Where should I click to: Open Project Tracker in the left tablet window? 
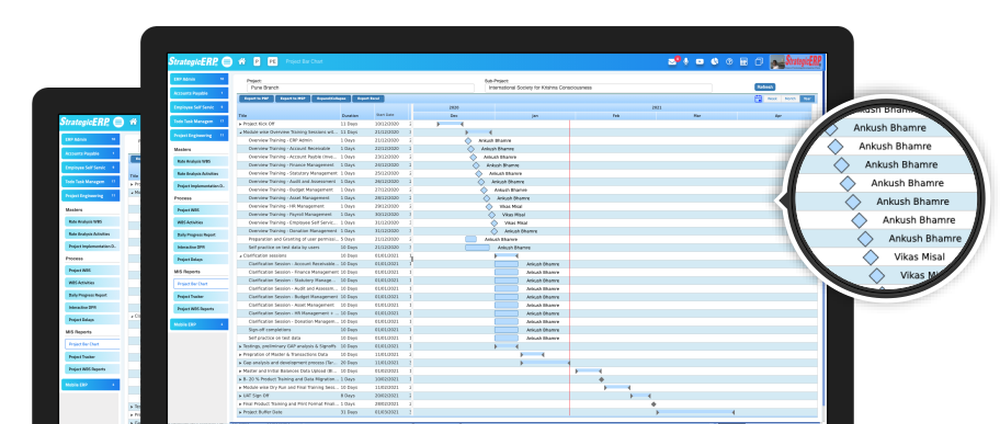tap(91, 357)
